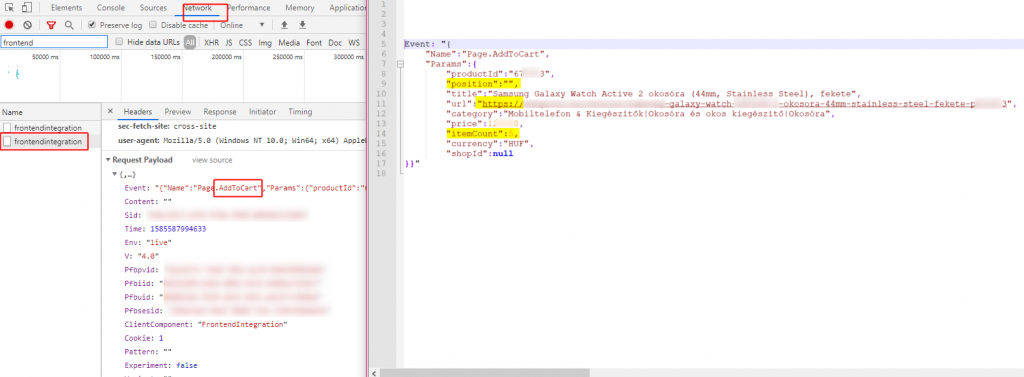The width and height of the screenshot is (1024, 377).
Task: Filter requests by Img
Action: (265, 42)
